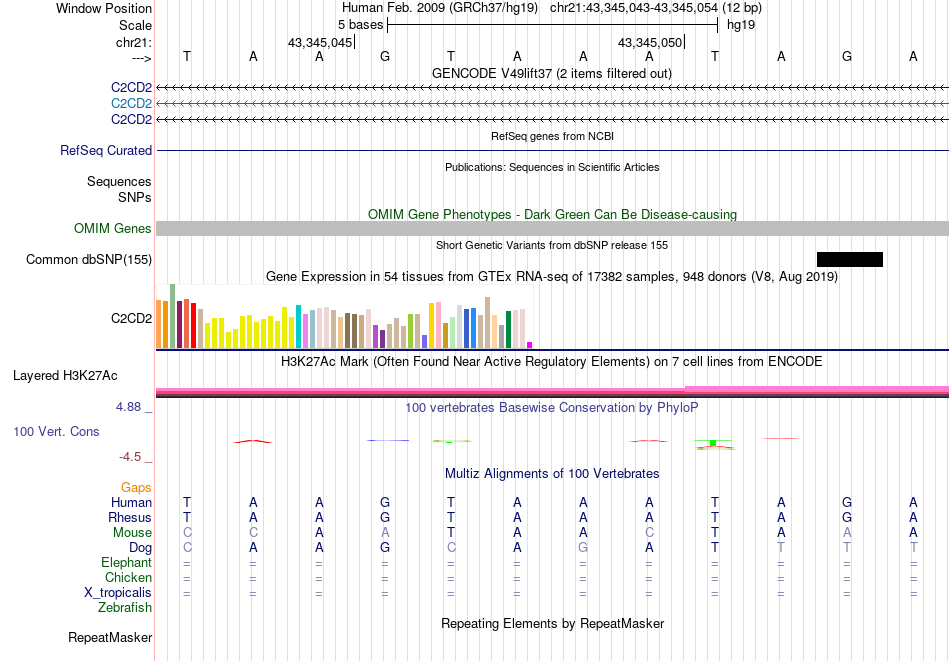Click the hg19 label next to the scale bar
950x661 pixels.
[741, 25]
